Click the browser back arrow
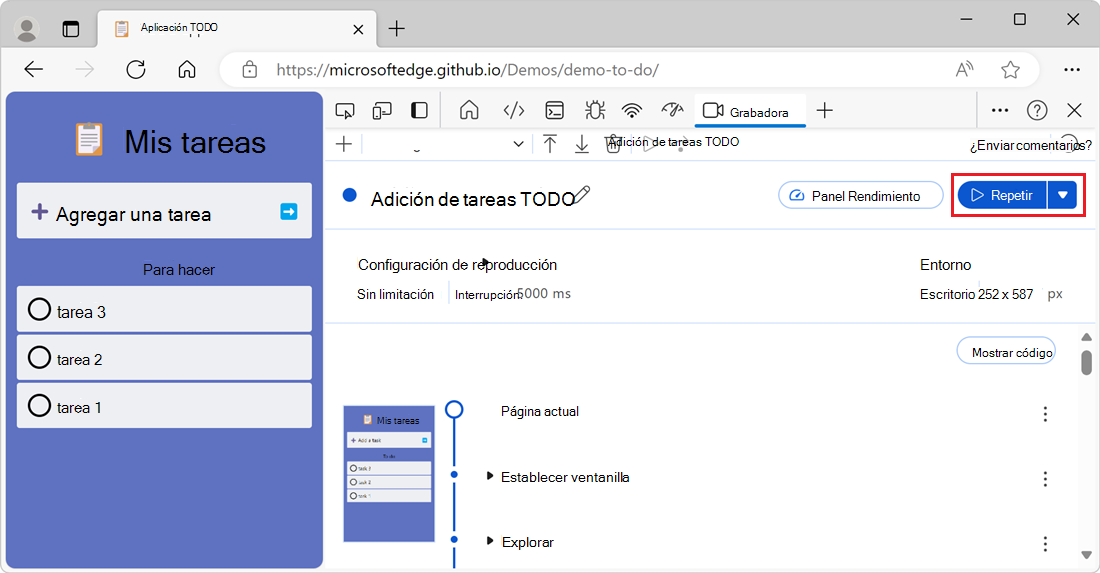 [33, 69]
